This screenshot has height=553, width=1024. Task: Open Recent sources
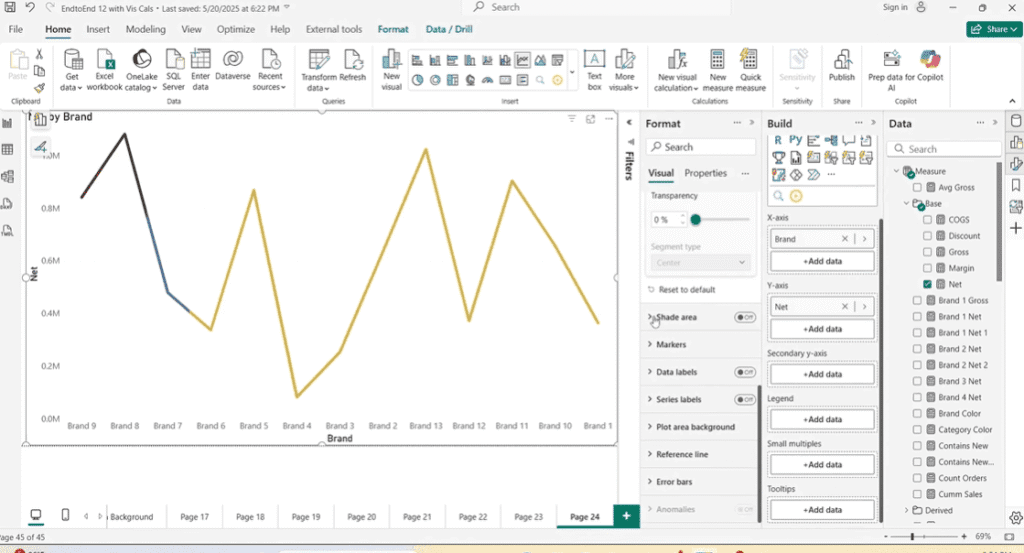coord(270,70)
